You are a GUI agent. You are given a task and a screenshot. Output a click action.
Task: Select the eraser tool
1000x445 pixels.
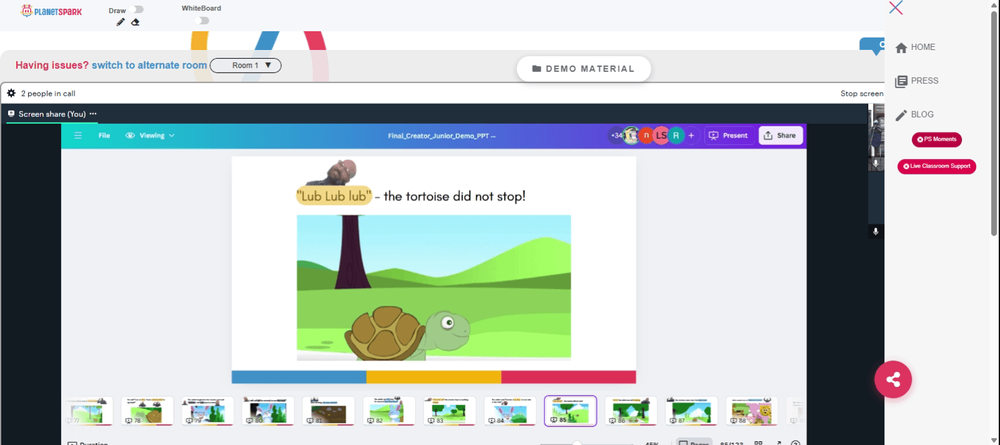pyautogui.click(x=135, y=22)
